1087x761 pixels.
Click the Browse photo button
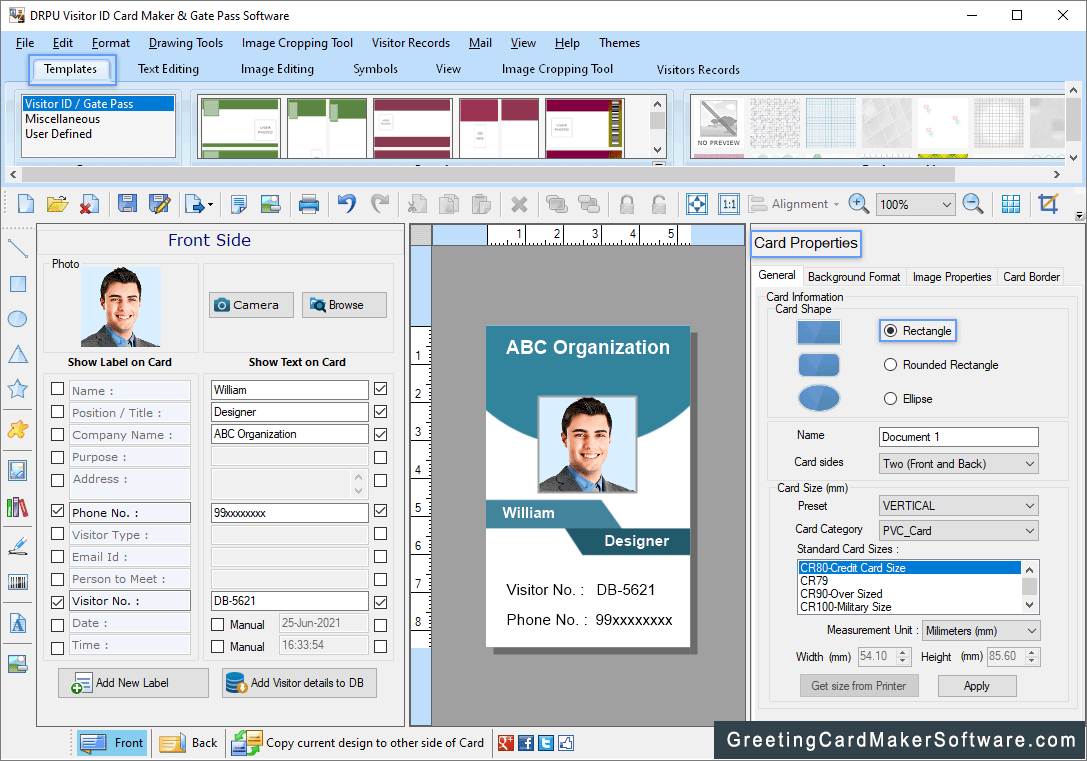pyautogui.click(x=345, y=305)
